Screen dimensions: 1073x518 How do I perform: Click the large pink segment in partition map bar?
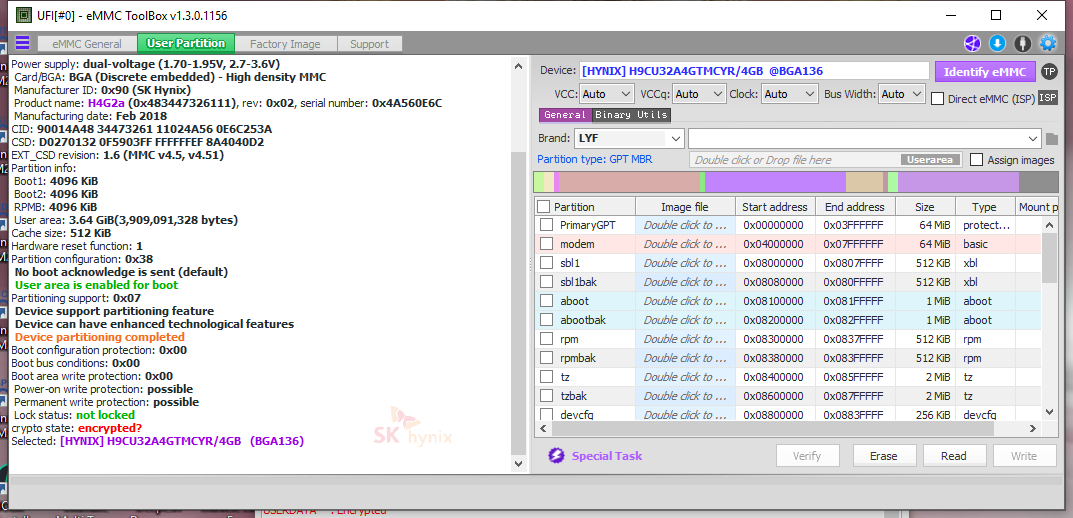[626, 182]
